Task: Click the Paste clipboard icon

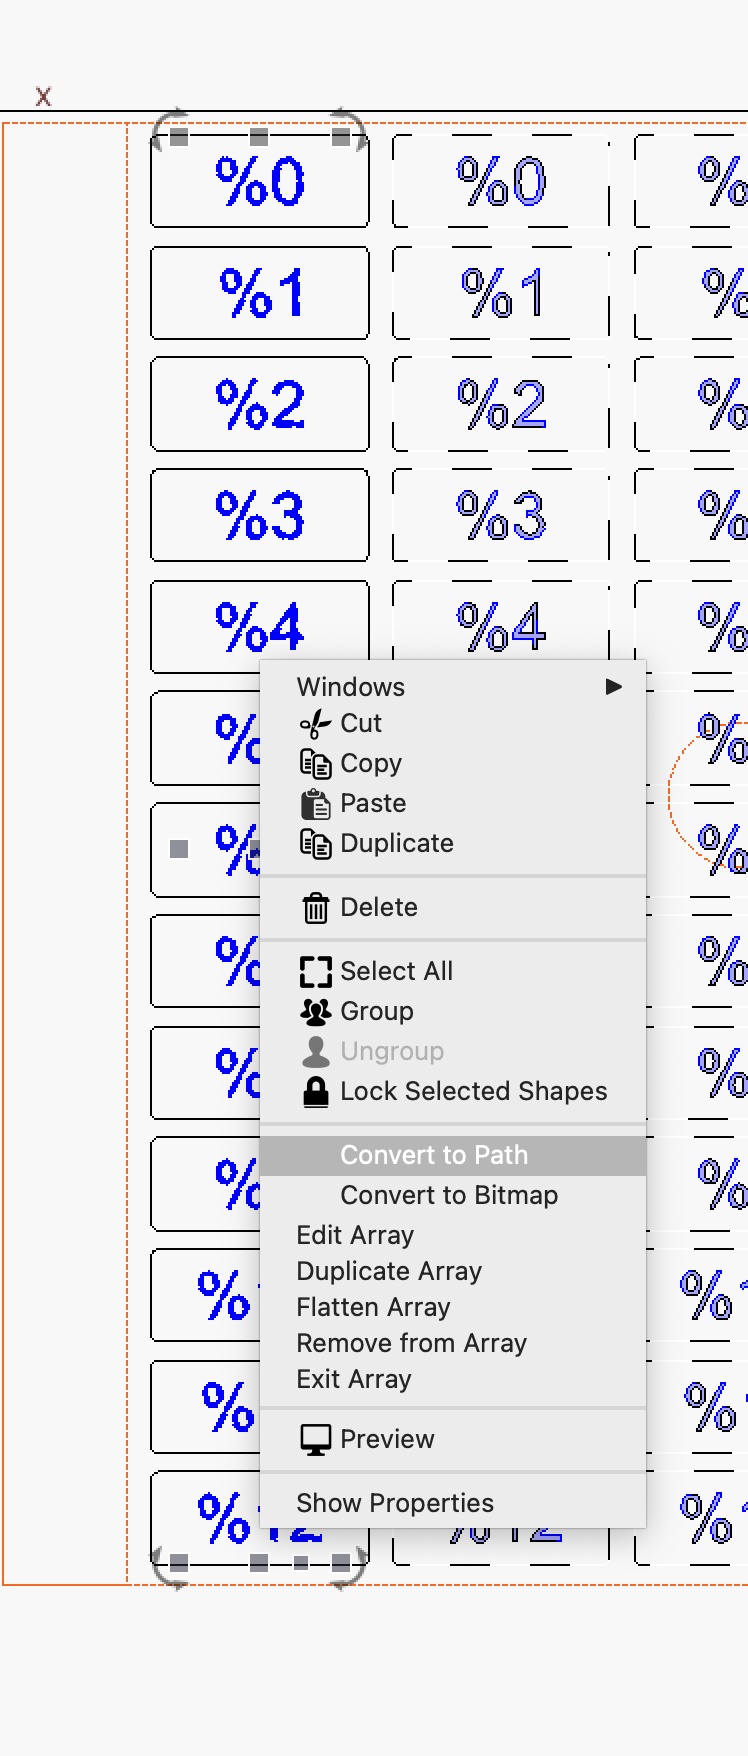Action: (315, 804)
